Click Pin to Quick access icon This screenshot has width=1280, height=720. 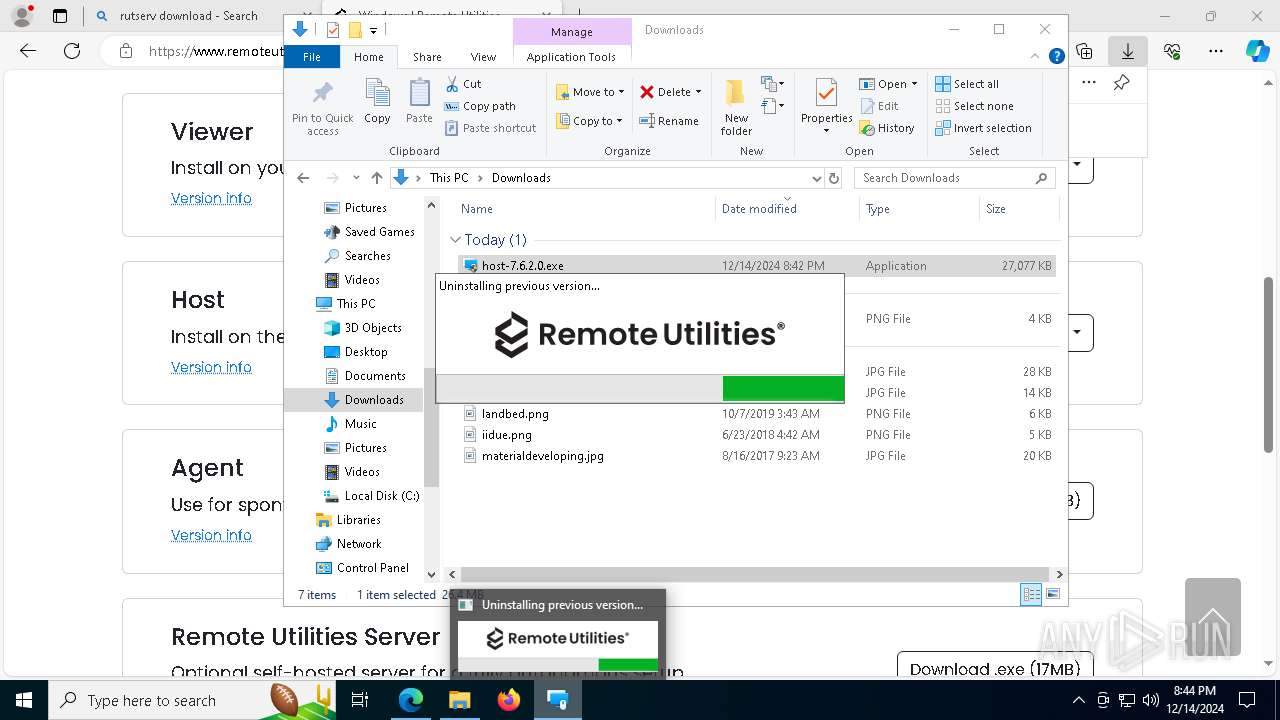click(x=322, y=95)
